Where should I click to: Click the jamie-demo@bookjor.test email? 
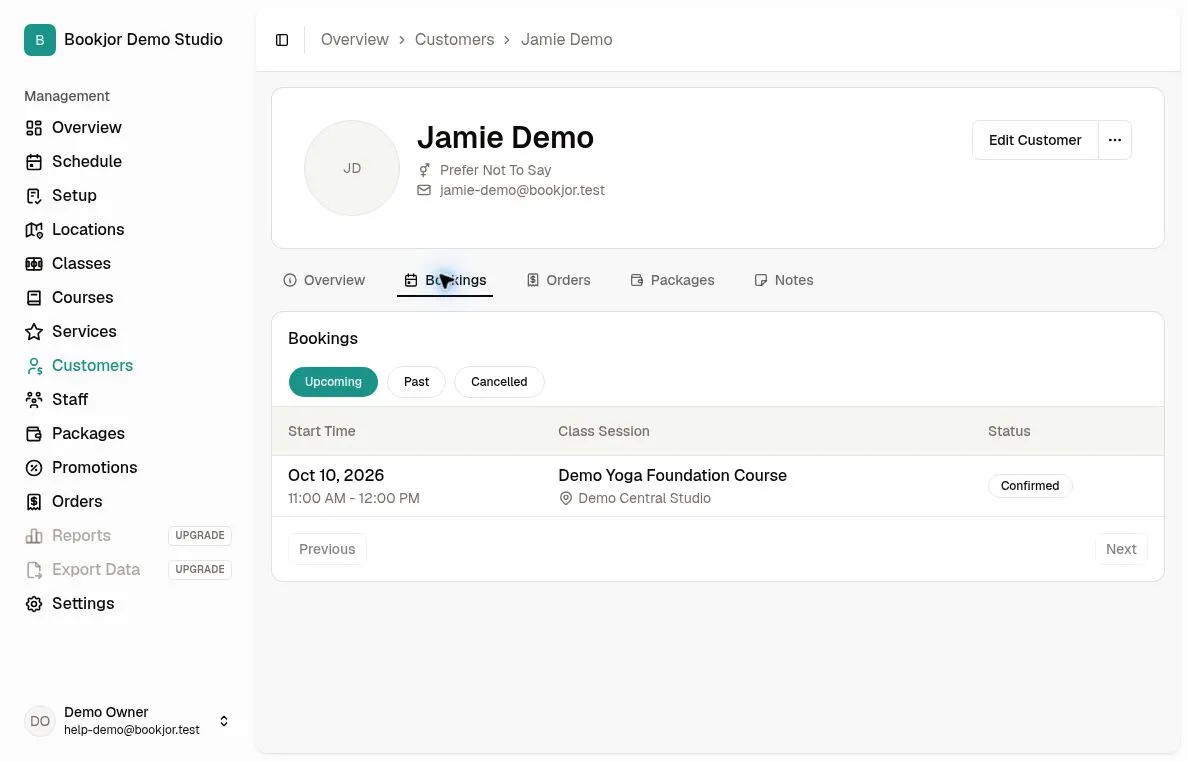pos(522,190)
